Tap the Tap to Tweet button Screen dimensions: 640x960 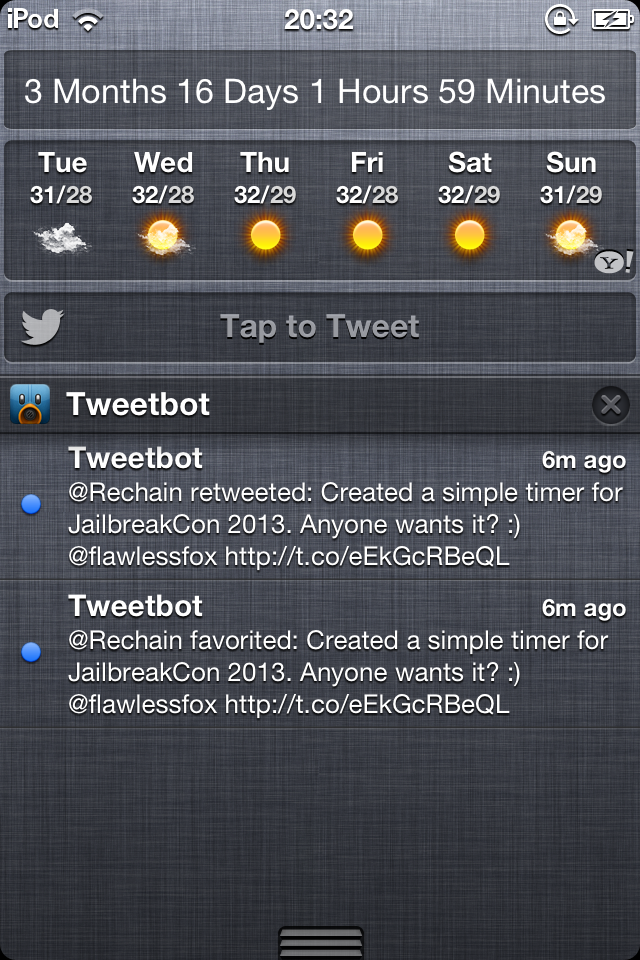(x=320, y=327)
